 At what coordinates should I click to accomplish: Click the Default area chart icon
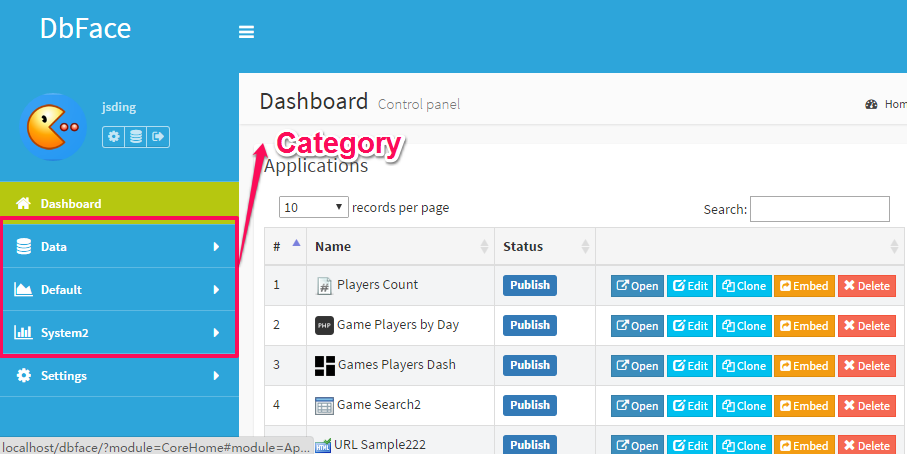tap(24, 289)
